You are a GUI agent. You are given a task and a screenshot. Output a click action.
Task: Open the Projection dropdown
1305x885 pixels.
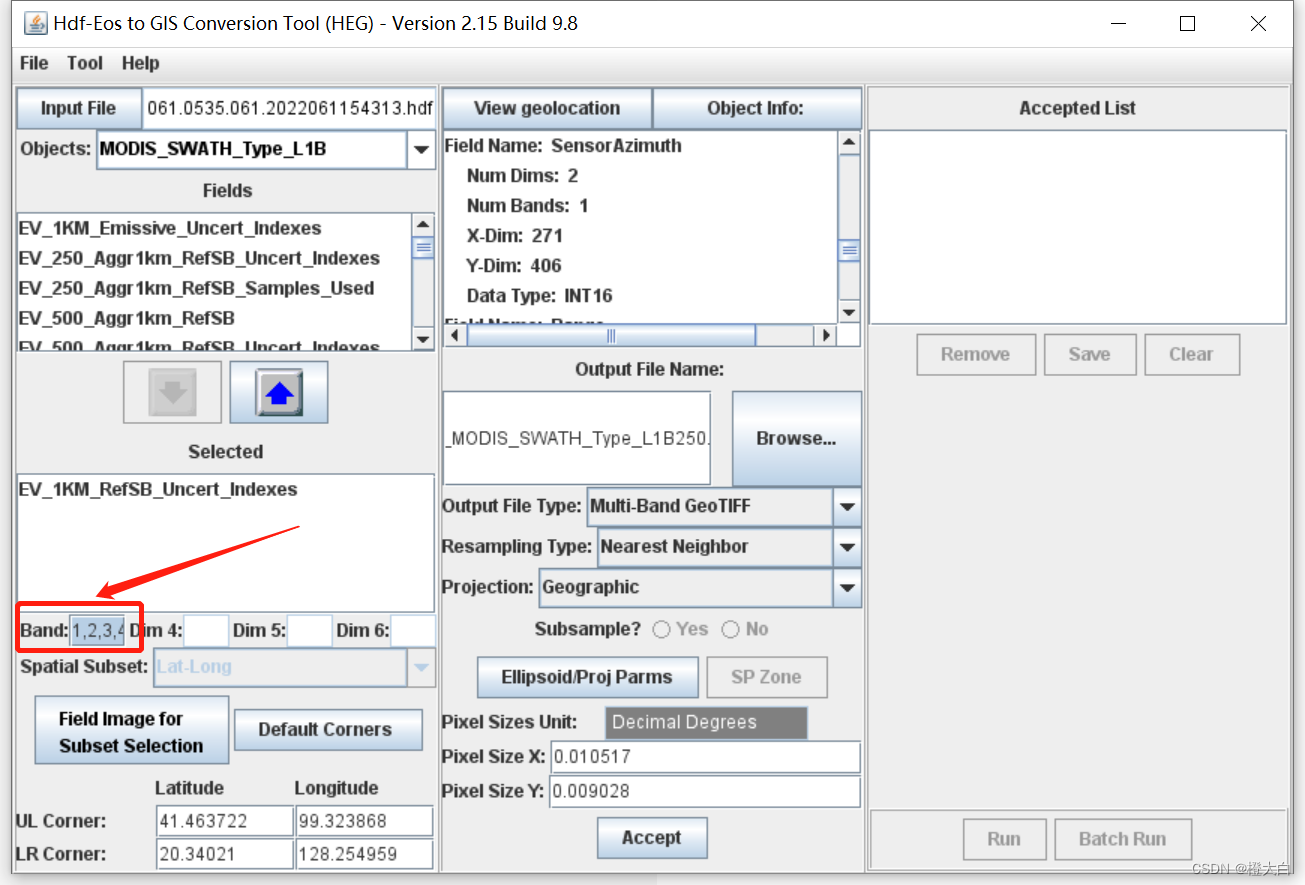click(x=847, y=588)
